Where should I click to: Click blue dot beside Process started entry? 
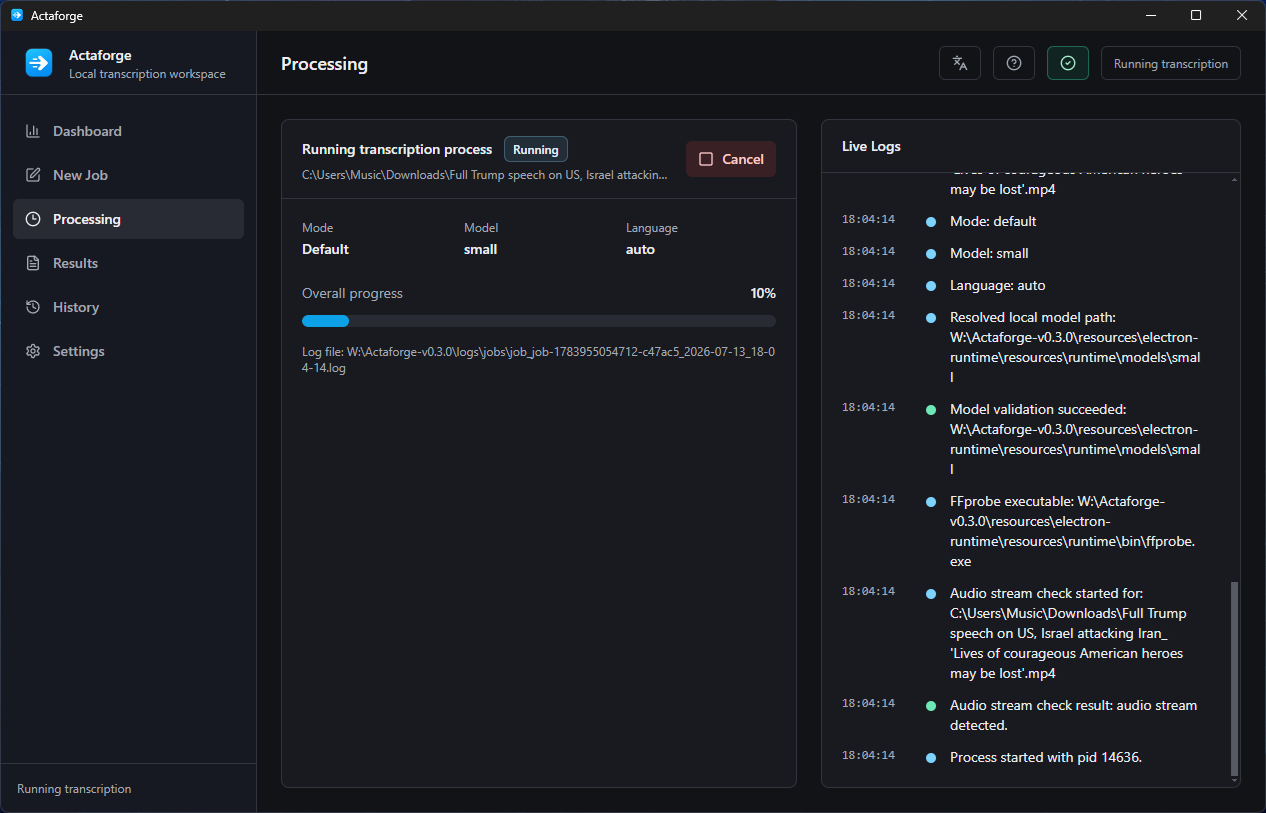coord(931,757)
